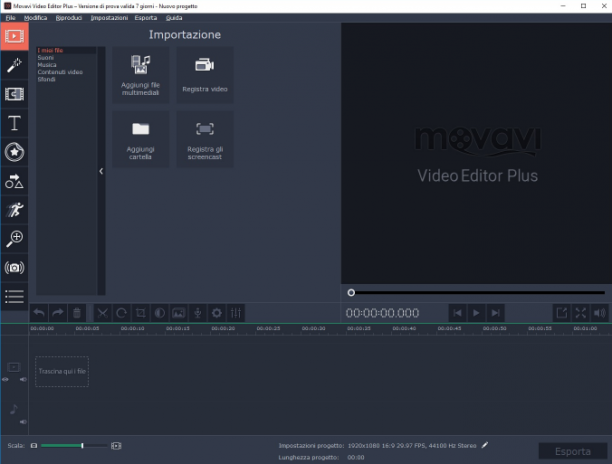Open the Stabilization camera tab
Screen dimensions: 612x464
(14, 268)
